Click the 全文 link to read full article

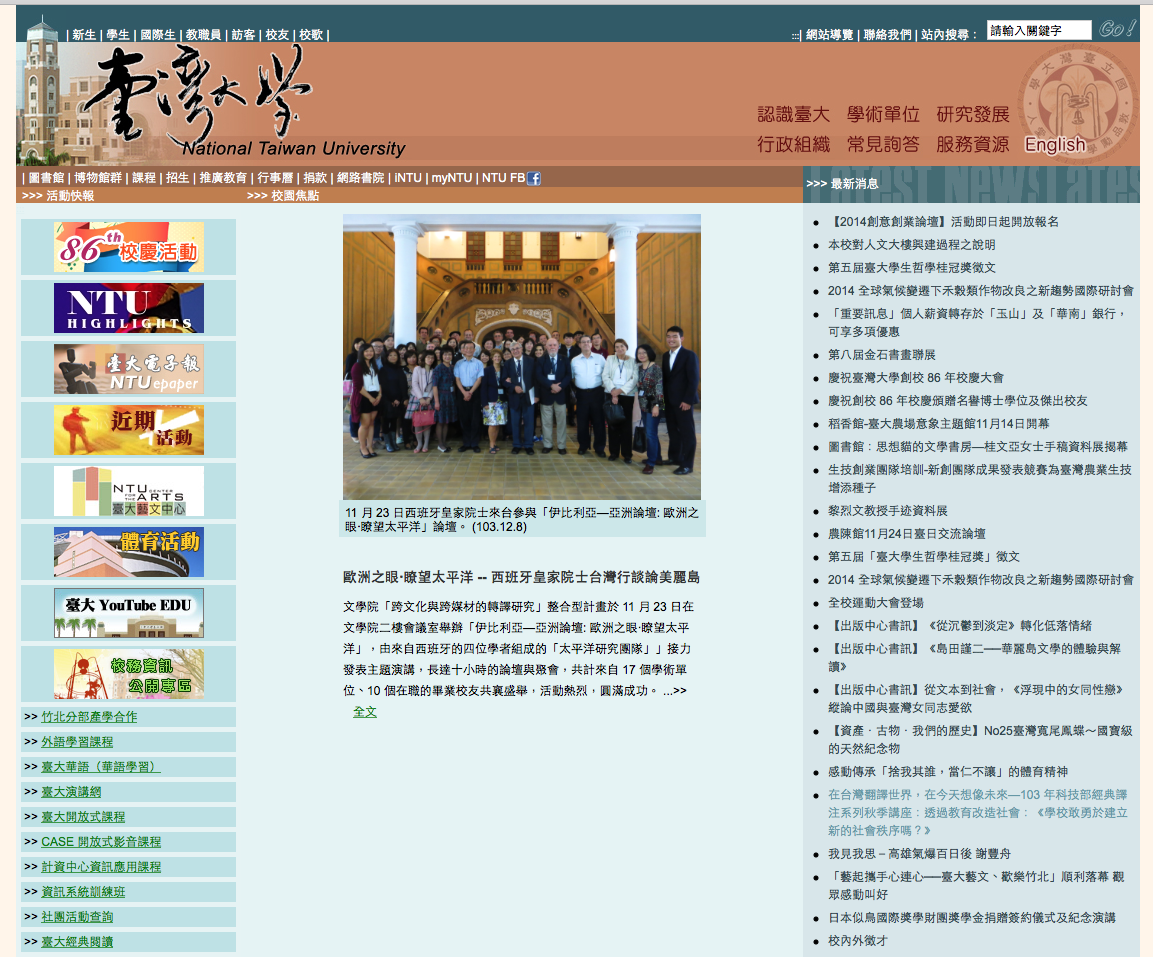364,711
